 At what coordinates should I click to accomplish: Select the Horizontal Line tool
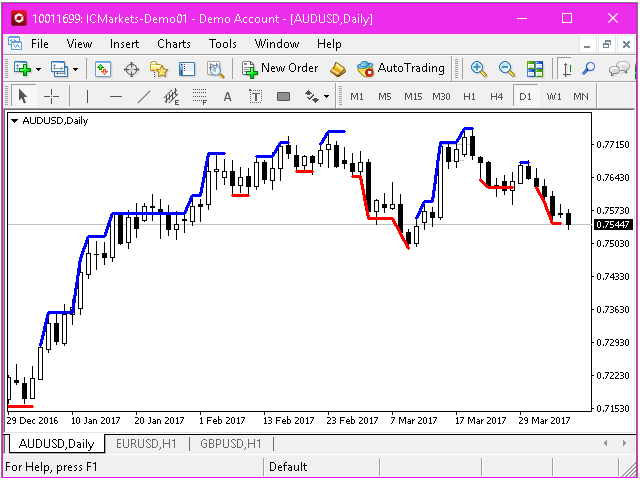tap(115, 97)
